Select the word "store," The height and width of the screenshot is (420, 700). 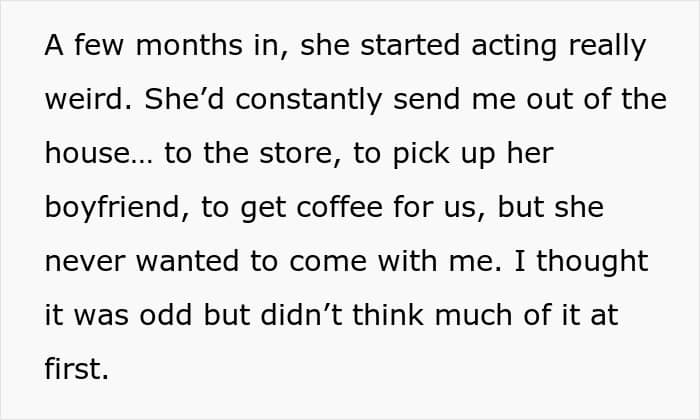(x=300, y=153)
